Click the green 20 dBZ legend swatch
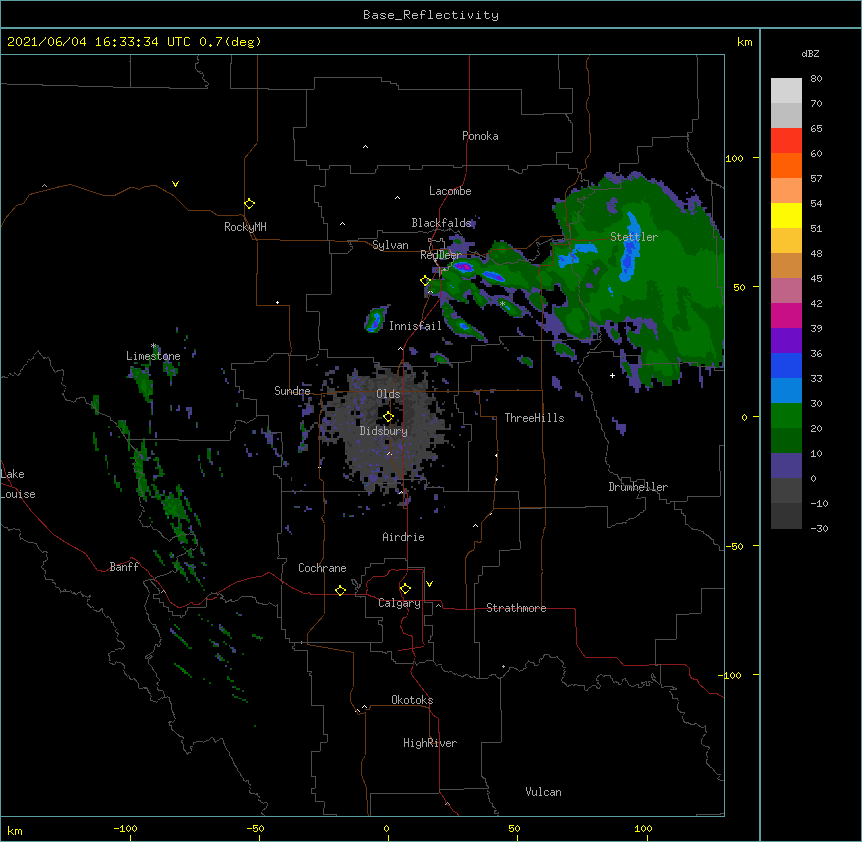The width and height of the screenshot is (862, 842). pyautogui.click(x=786, y=416)
